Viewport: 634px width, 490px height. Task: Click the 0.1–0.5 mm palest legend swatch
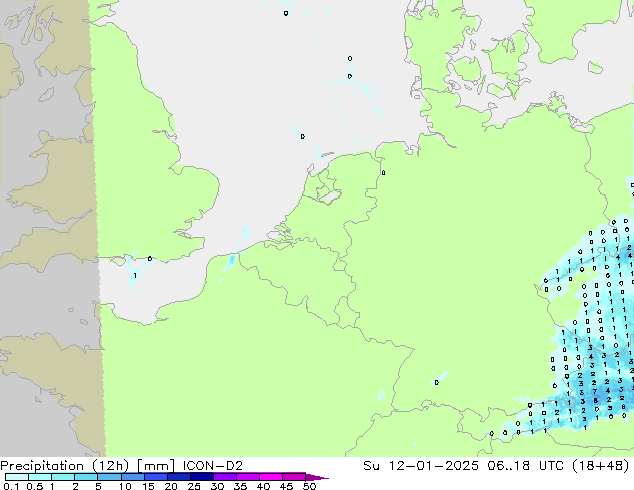(17, 477)
